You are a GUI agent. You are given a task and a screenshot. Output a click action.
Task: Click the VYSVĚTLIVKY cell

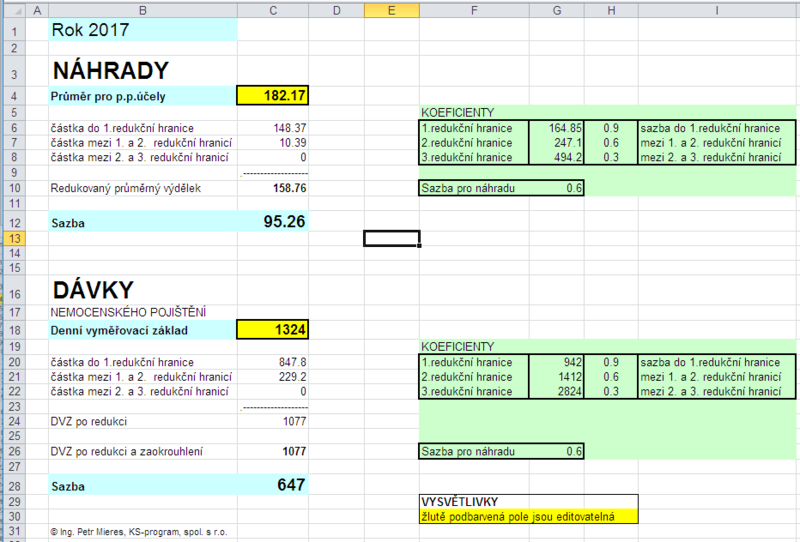click(x=474, y=502)
